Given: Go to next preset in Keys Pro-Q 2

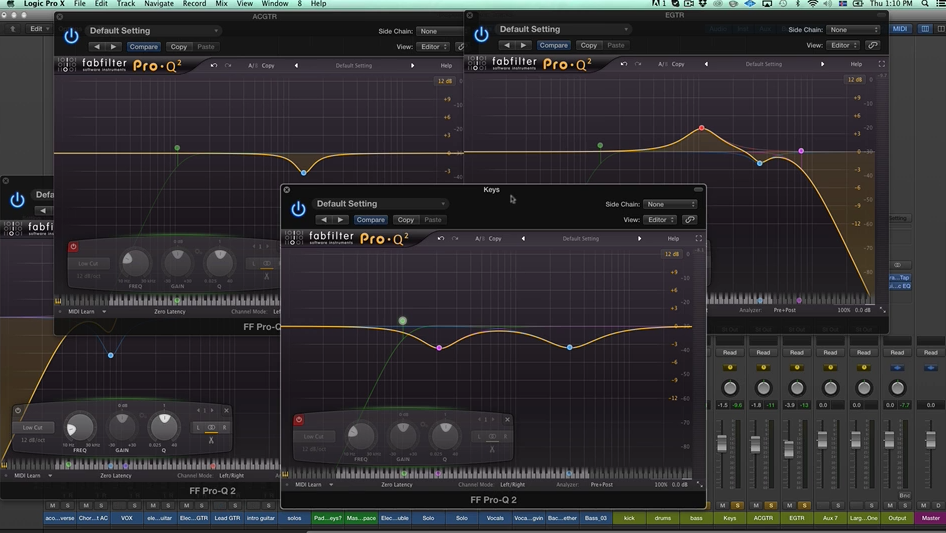Looking at the screenshot, I should click(640, 238).
